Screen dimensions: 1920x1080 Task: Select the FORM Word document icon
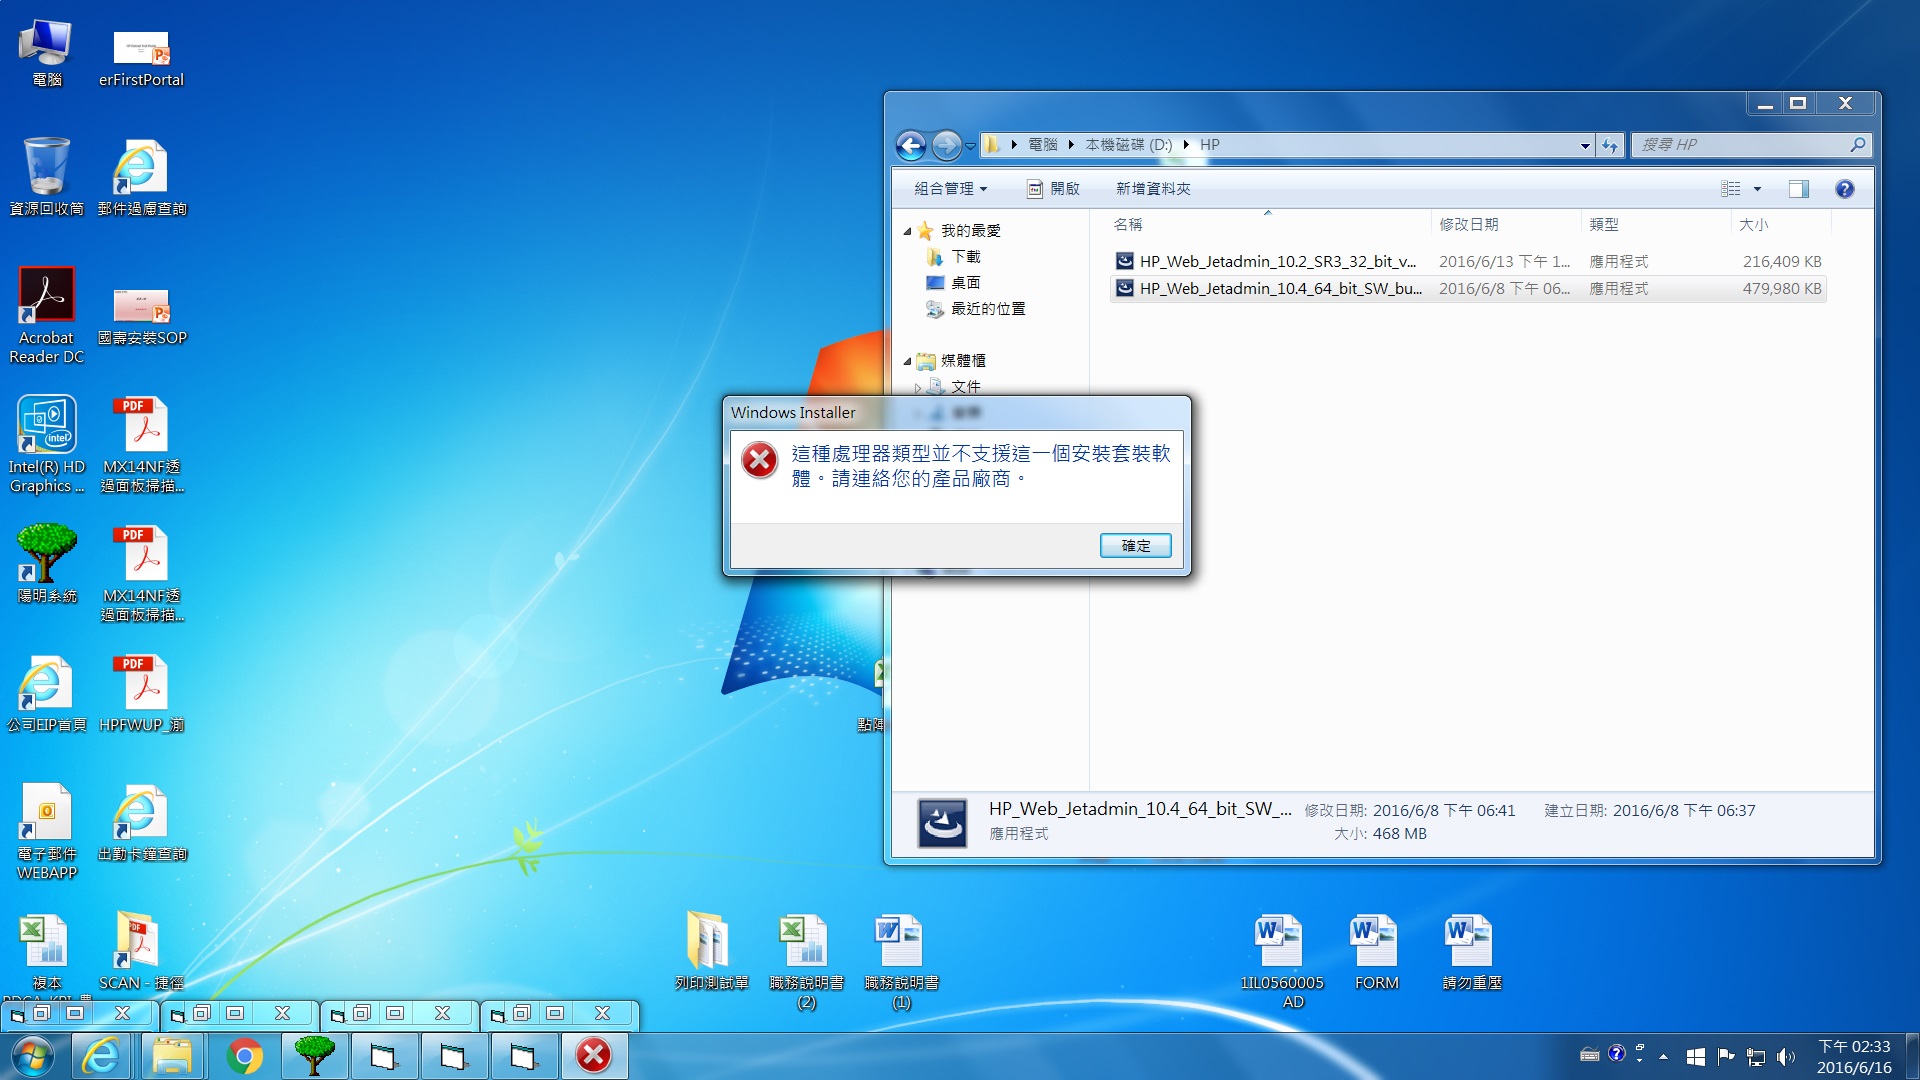[1376, 951]
